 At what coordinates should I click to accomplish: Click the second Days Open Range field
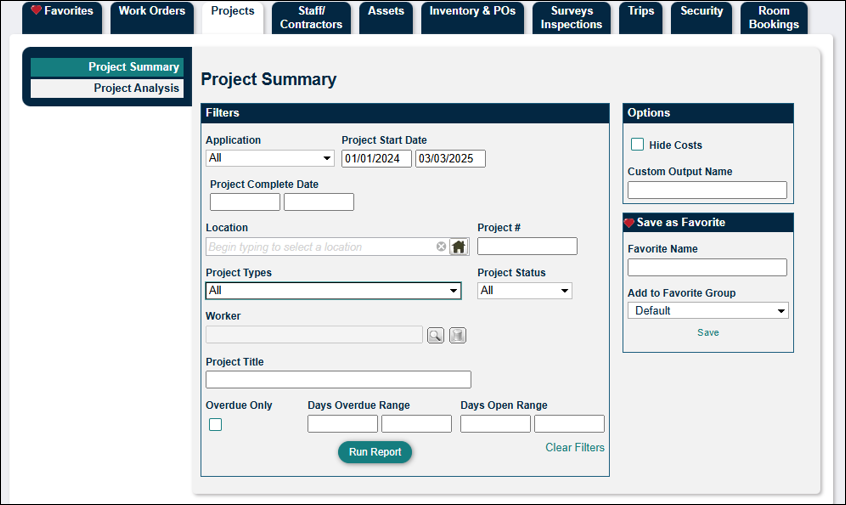click(x=569, y=424)
